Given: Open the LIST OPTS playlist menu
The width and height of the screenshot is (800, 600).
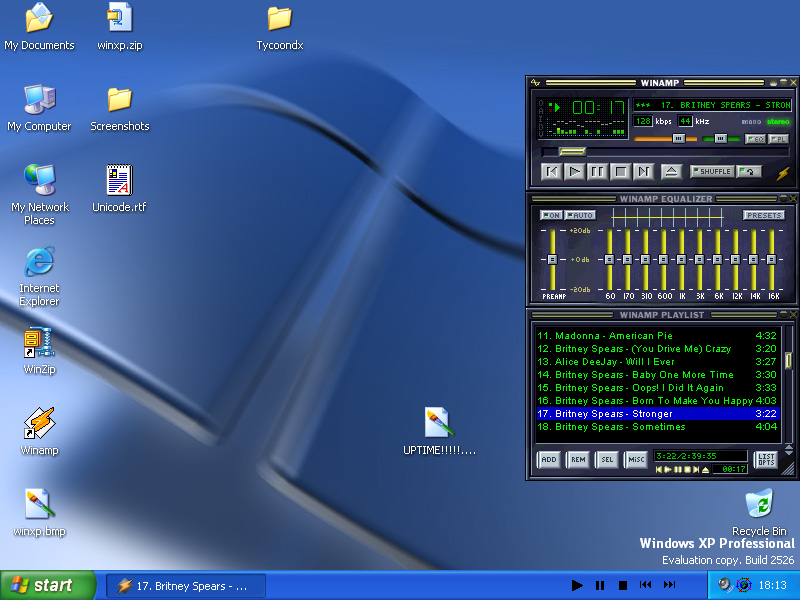Looking at the screenshot, I should coord(765,460).
